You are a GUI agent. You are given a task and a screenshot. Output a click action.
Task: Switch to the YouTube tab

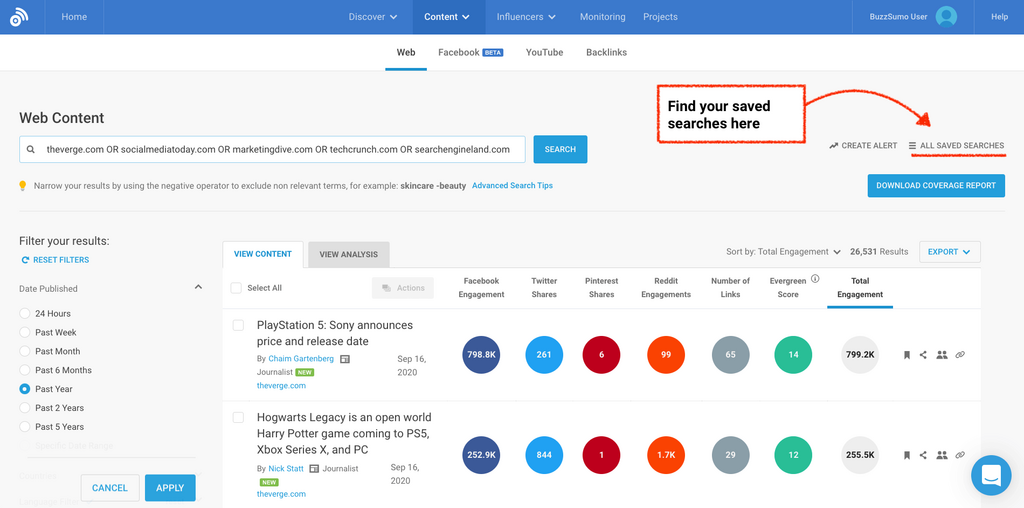pos(544,52)
